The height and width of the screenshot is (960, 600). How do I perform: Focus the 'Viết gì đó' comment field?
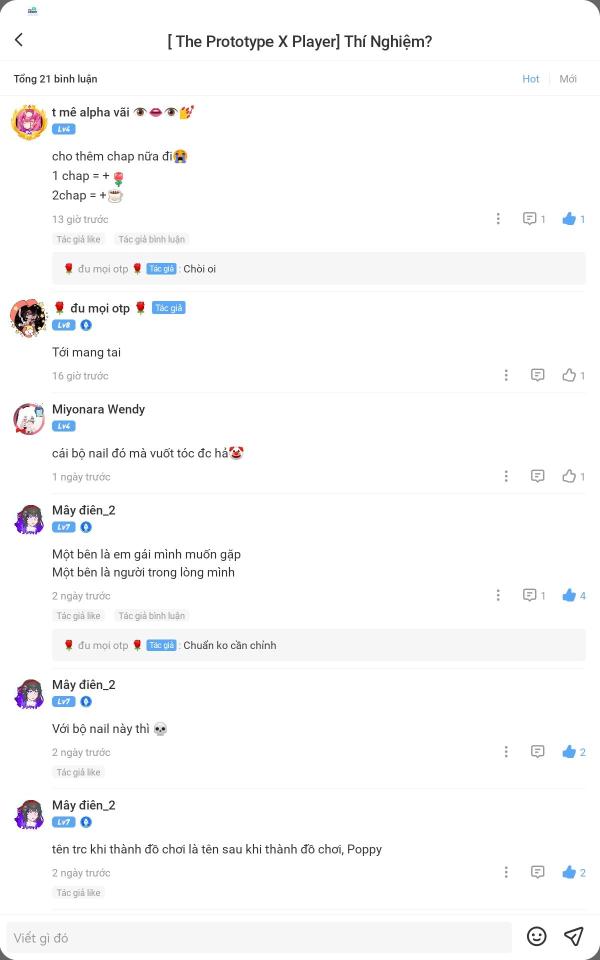[x=259, y=937]
